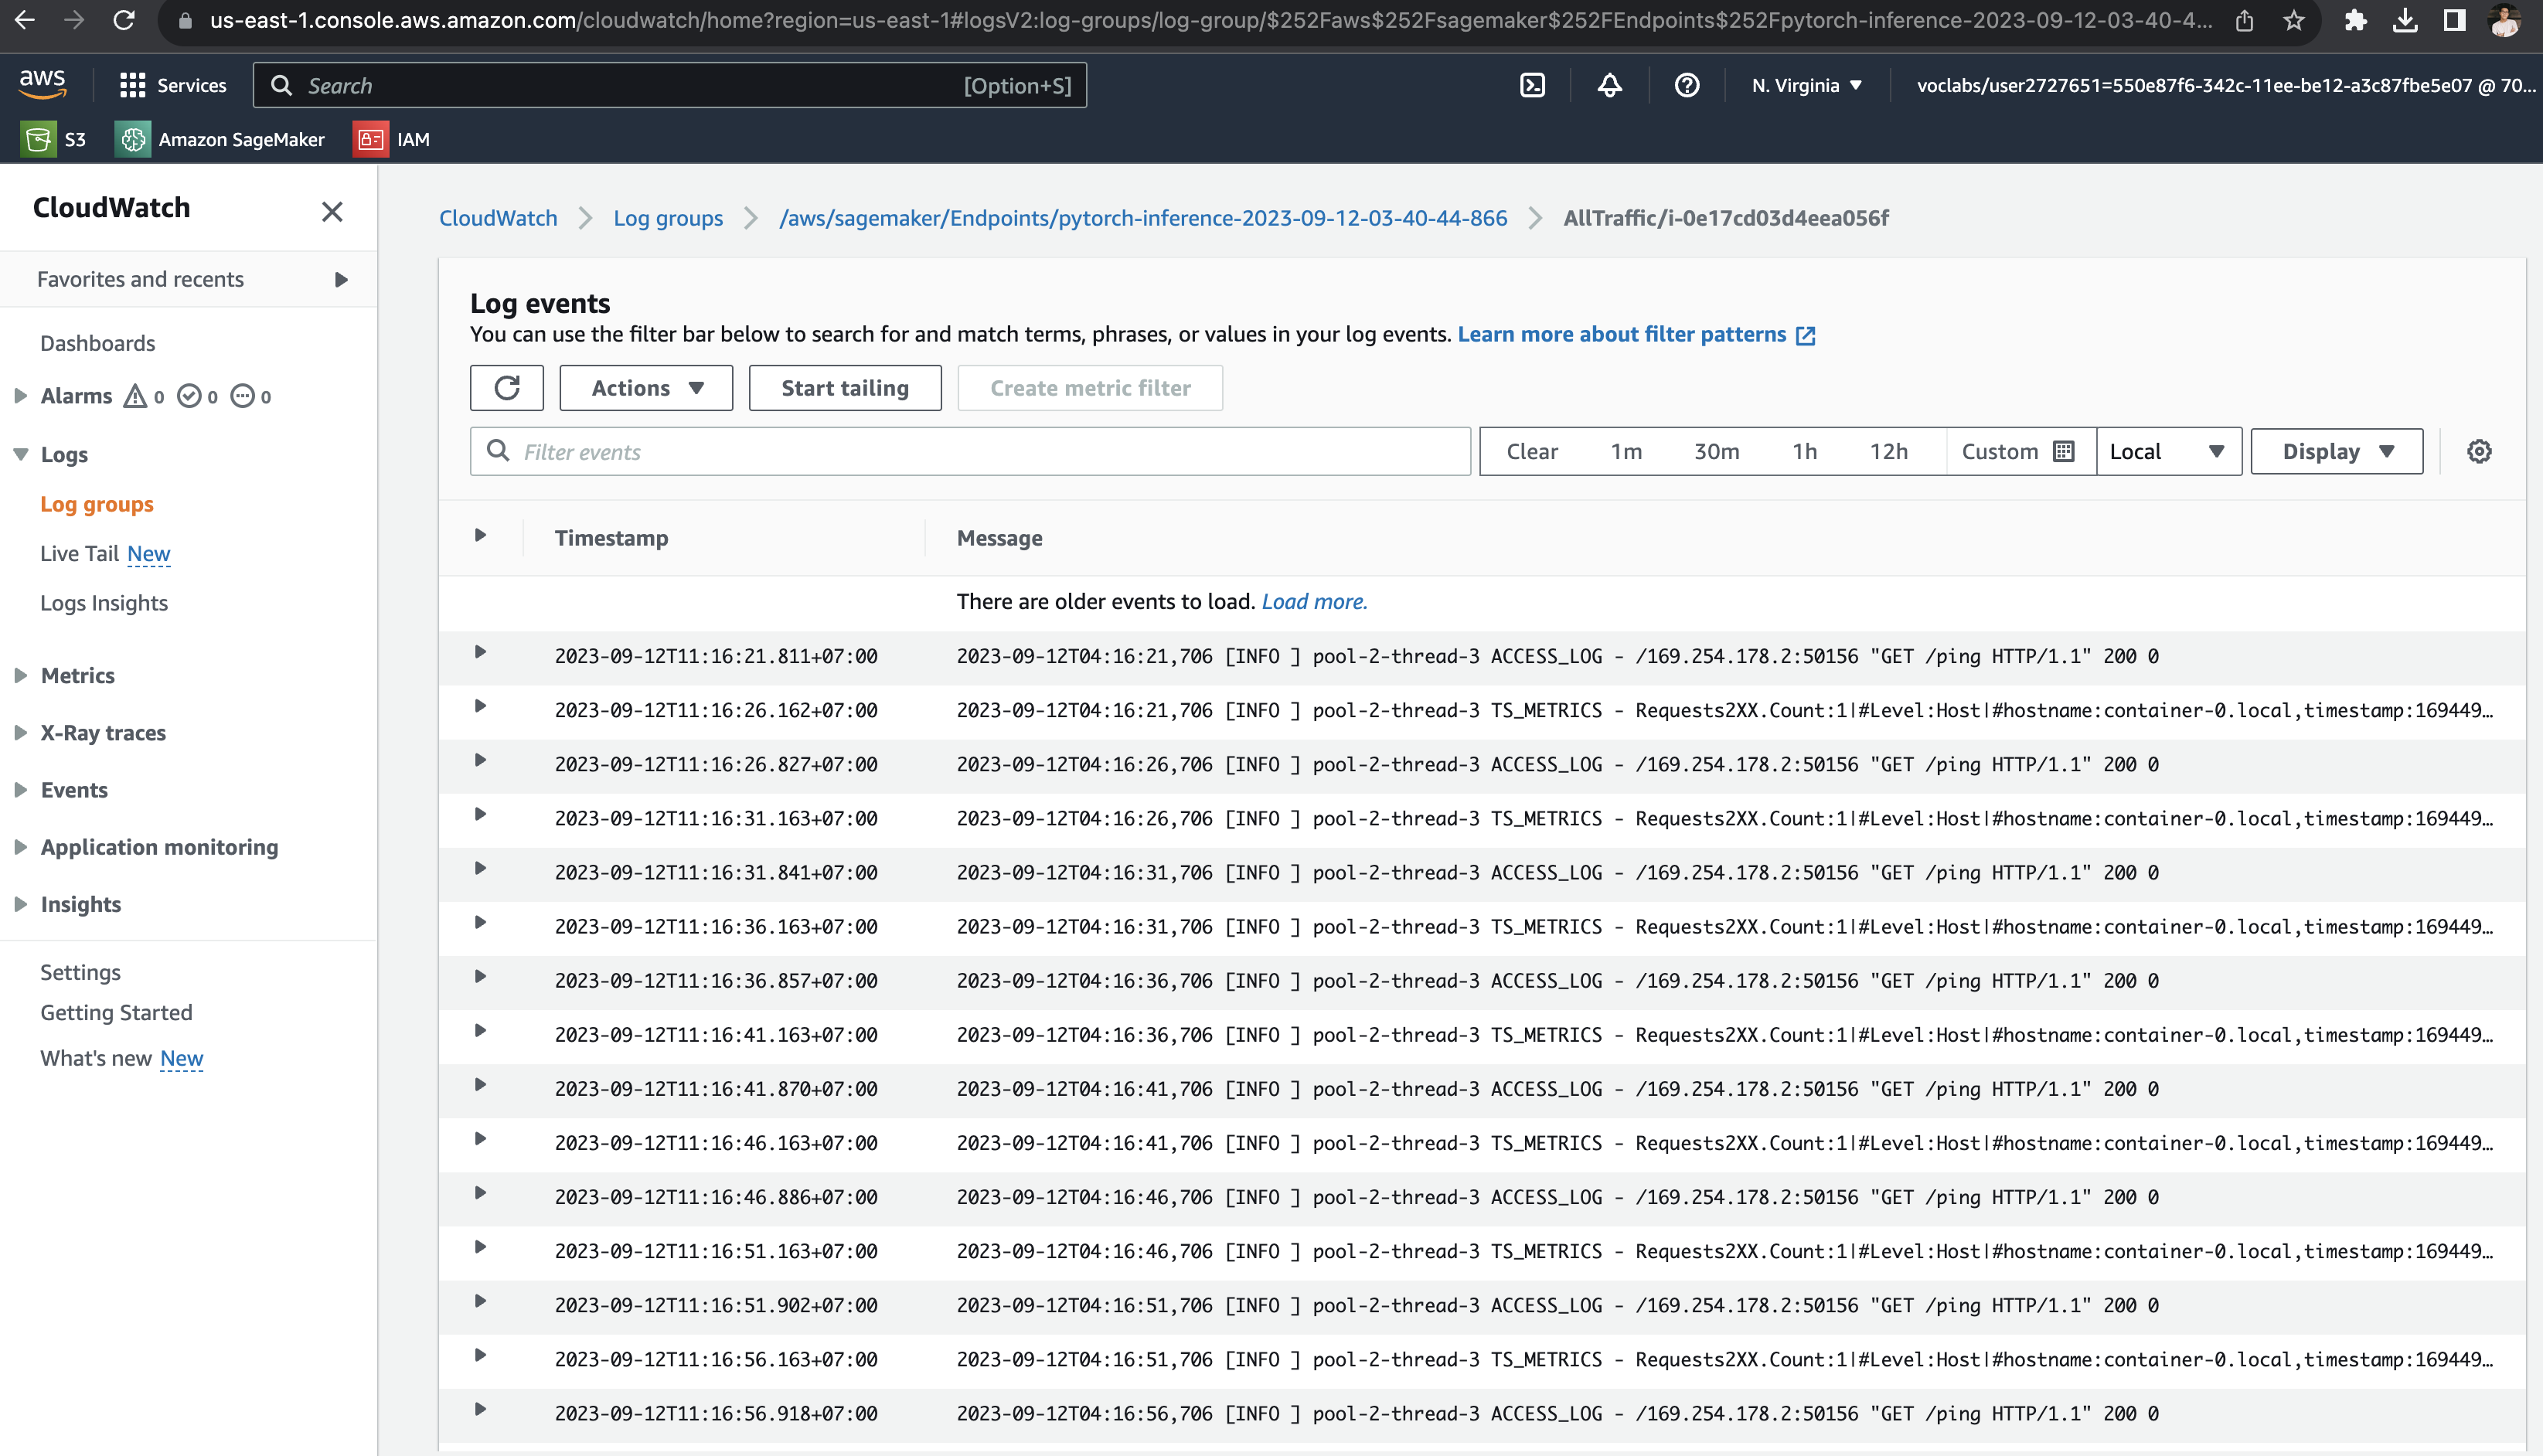This screenshot has height=1456, width=2543.
Task: Open browser downloads icon
Action: pyautogui.click(x=2405, y=20)
